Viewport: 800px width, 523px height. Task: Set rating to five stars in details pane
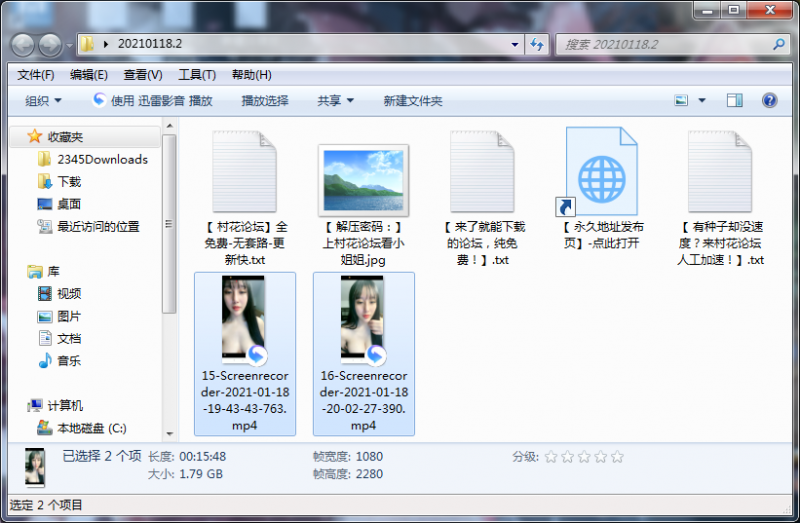(617, 457)
